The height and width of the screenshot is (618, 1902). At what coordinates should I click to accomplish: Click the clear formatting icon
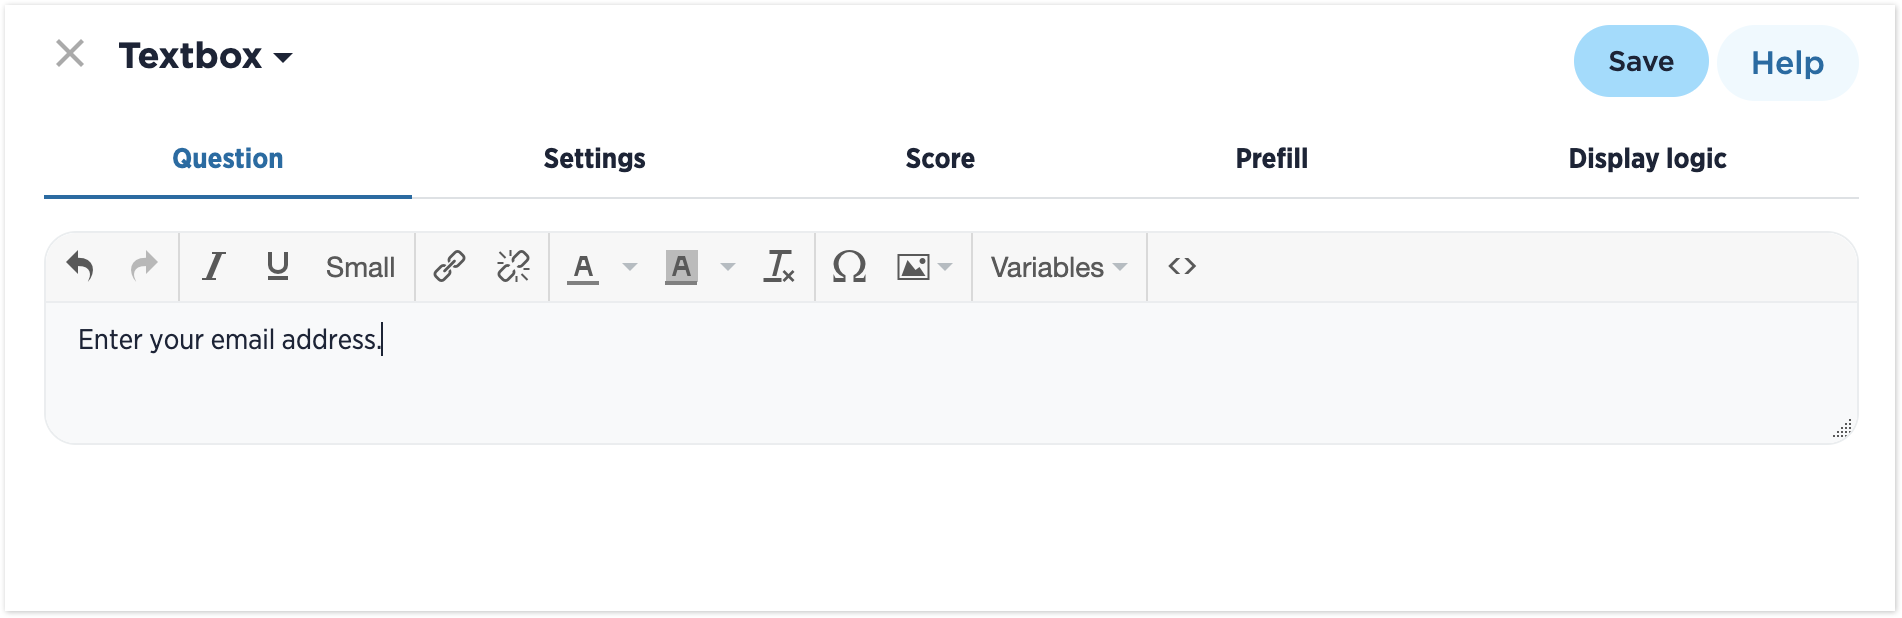(779, 266)
